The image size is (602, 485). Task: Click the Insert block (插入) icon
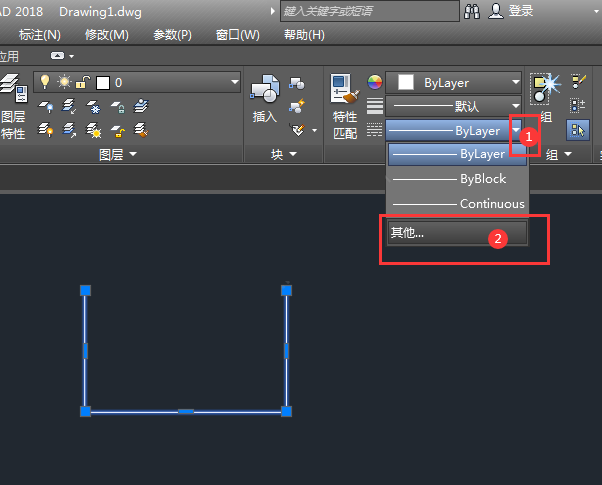click(265, 89)
